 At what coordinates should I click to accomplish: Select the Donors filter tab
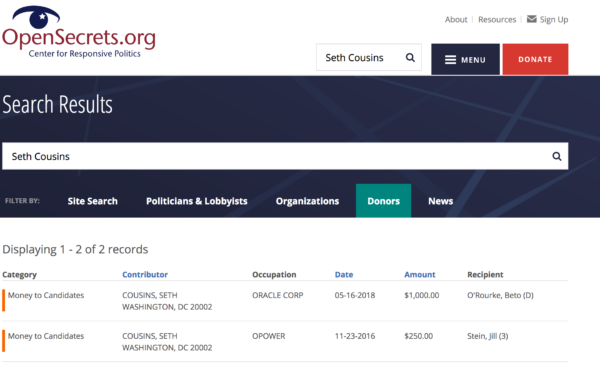click(383, 201)
